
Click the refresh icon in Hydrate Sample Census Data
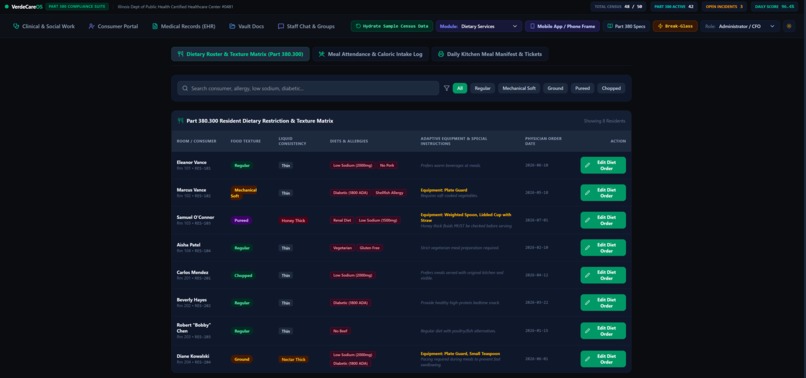pos(358,26)
